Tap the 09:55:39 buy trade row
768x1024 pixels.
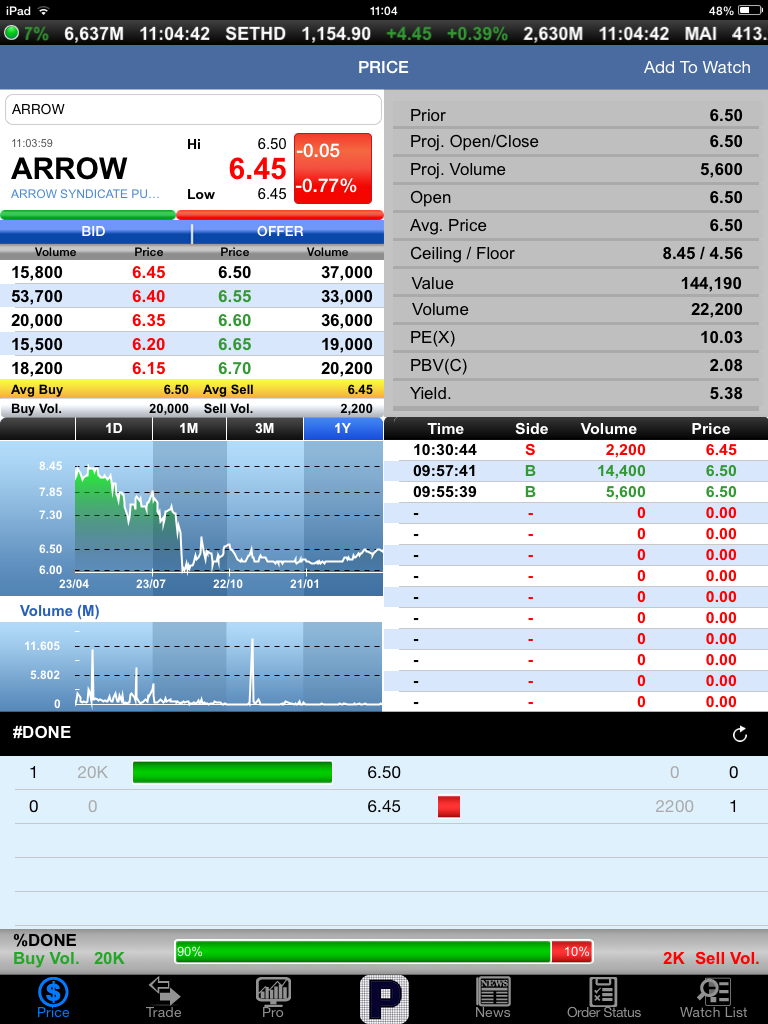click(x=575, y=492)
